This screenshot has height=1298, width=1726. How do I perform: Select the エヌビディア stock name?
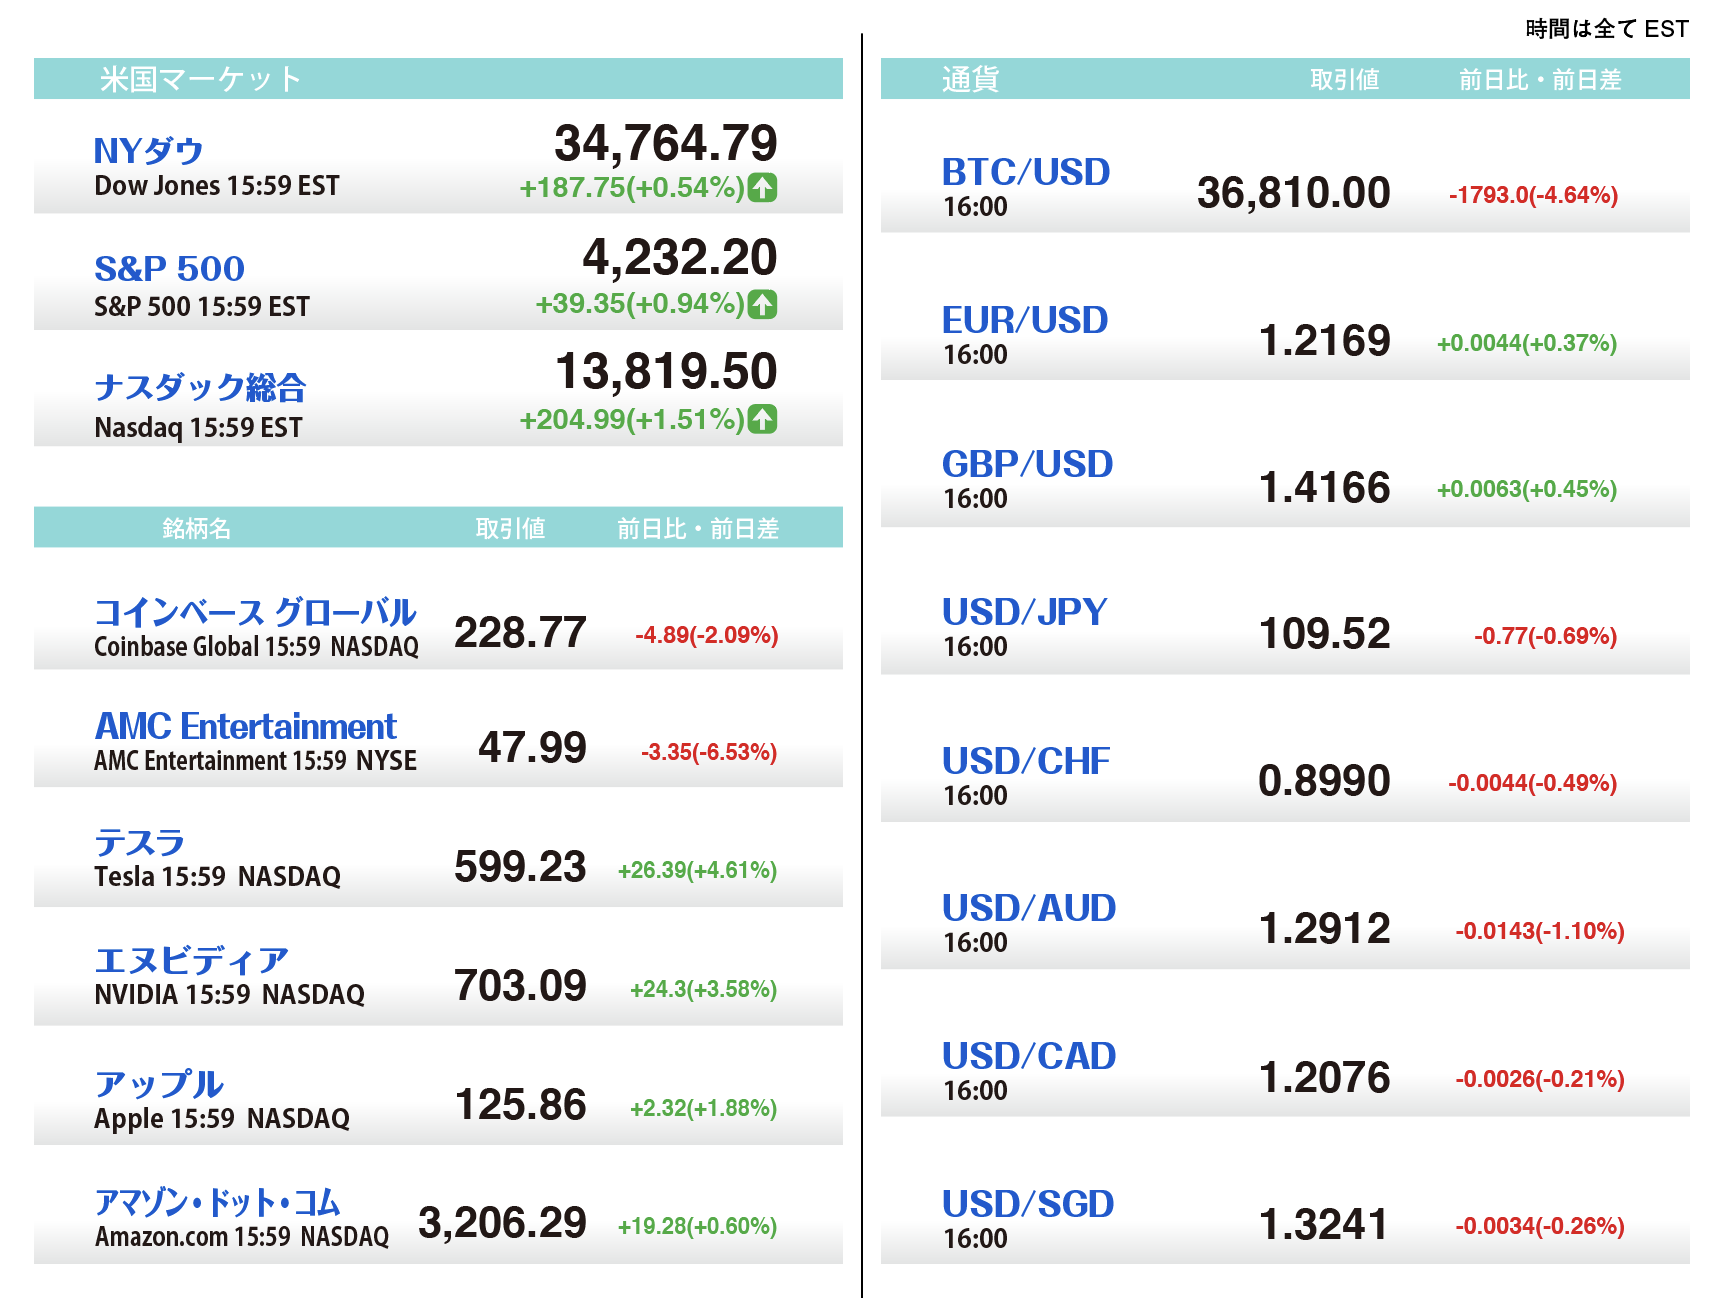(191, 961)
